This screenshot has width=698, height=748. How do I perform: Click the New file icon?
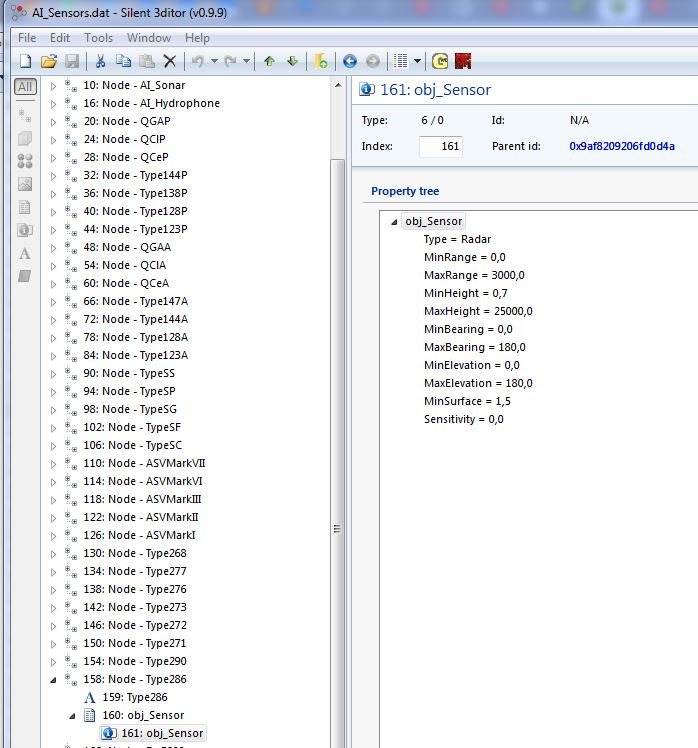(26, 61)
